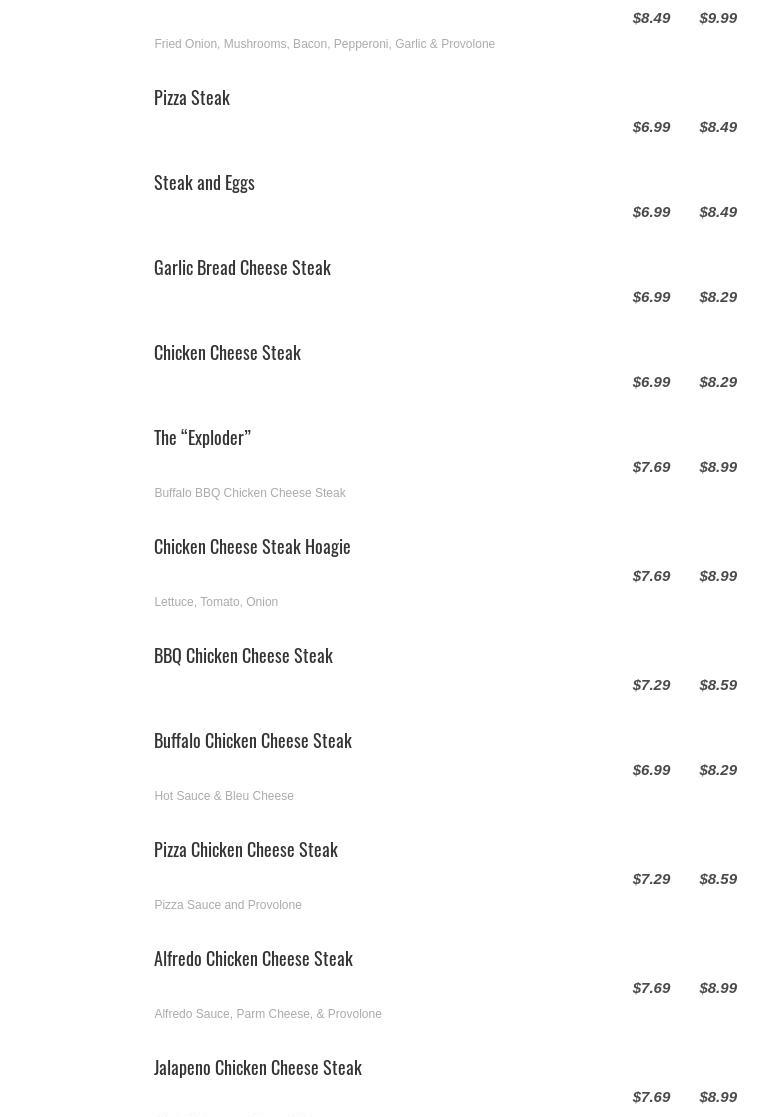Viewport: 770px width, 1117px height.
Task: Click Buffalo BBQ Chicken Cheese Steak description
Action: click(x=250, y=493)
